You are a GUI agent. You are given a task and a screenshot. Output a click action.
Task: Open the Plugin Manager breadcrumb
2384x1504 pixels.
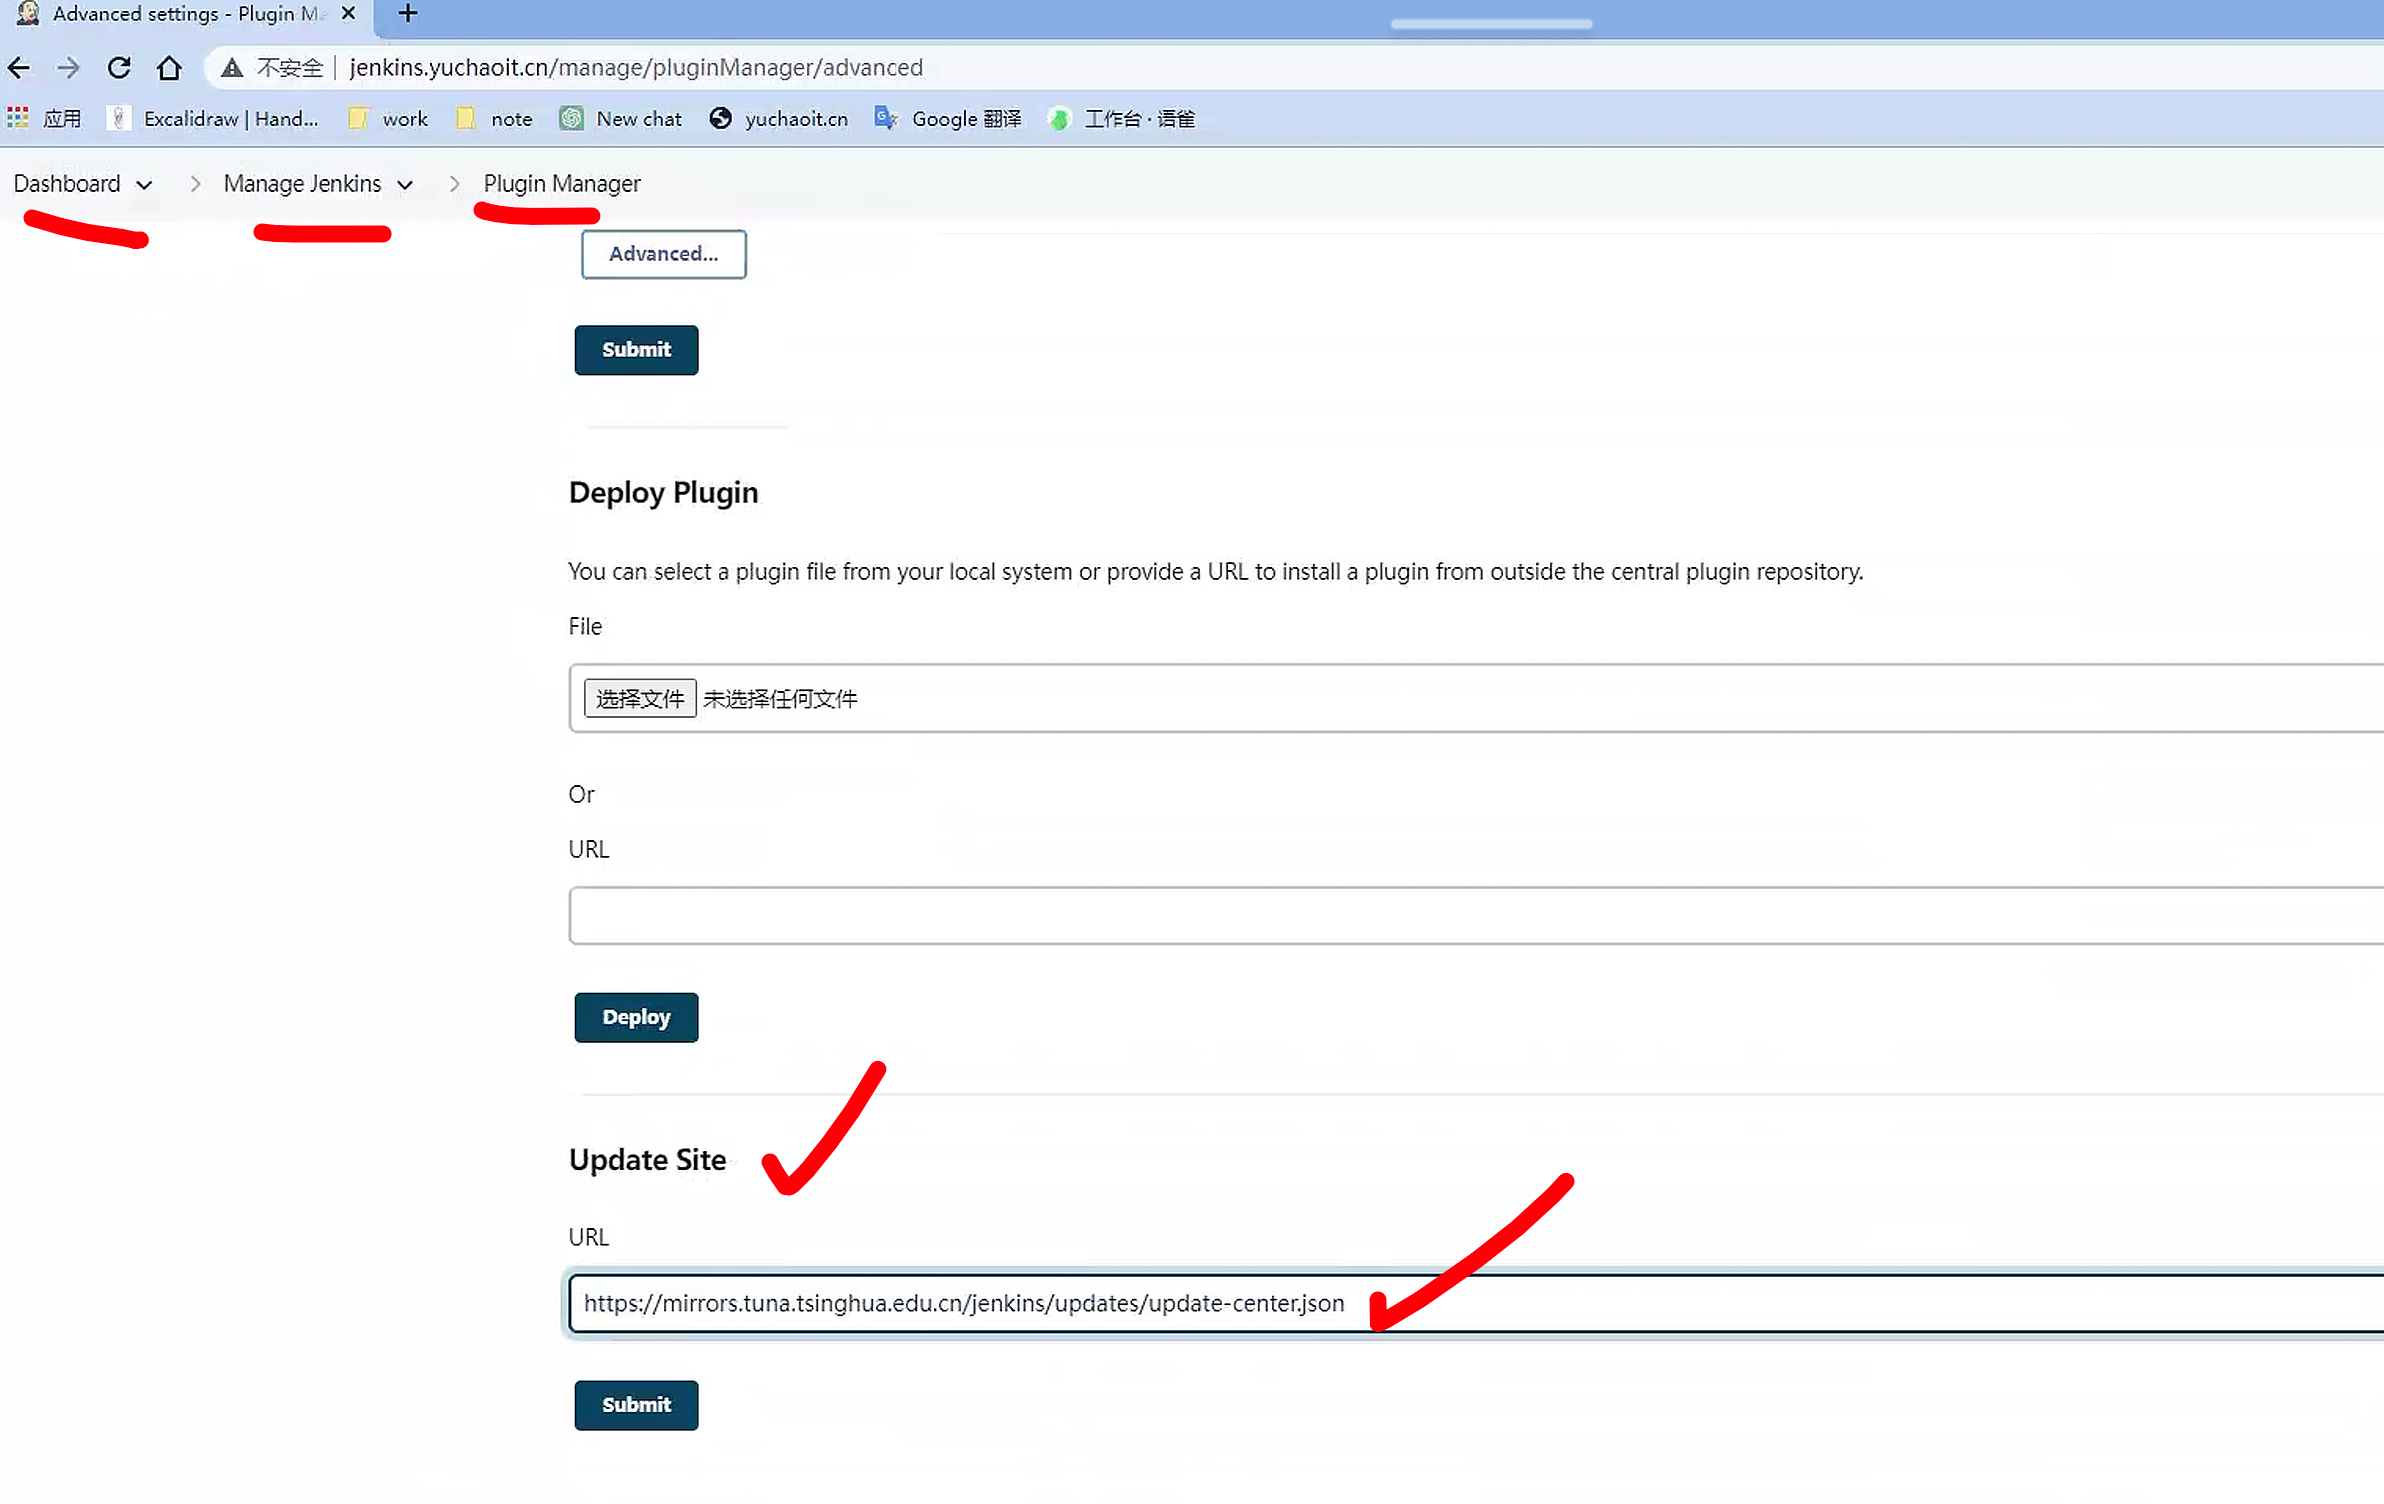(561, 184)
